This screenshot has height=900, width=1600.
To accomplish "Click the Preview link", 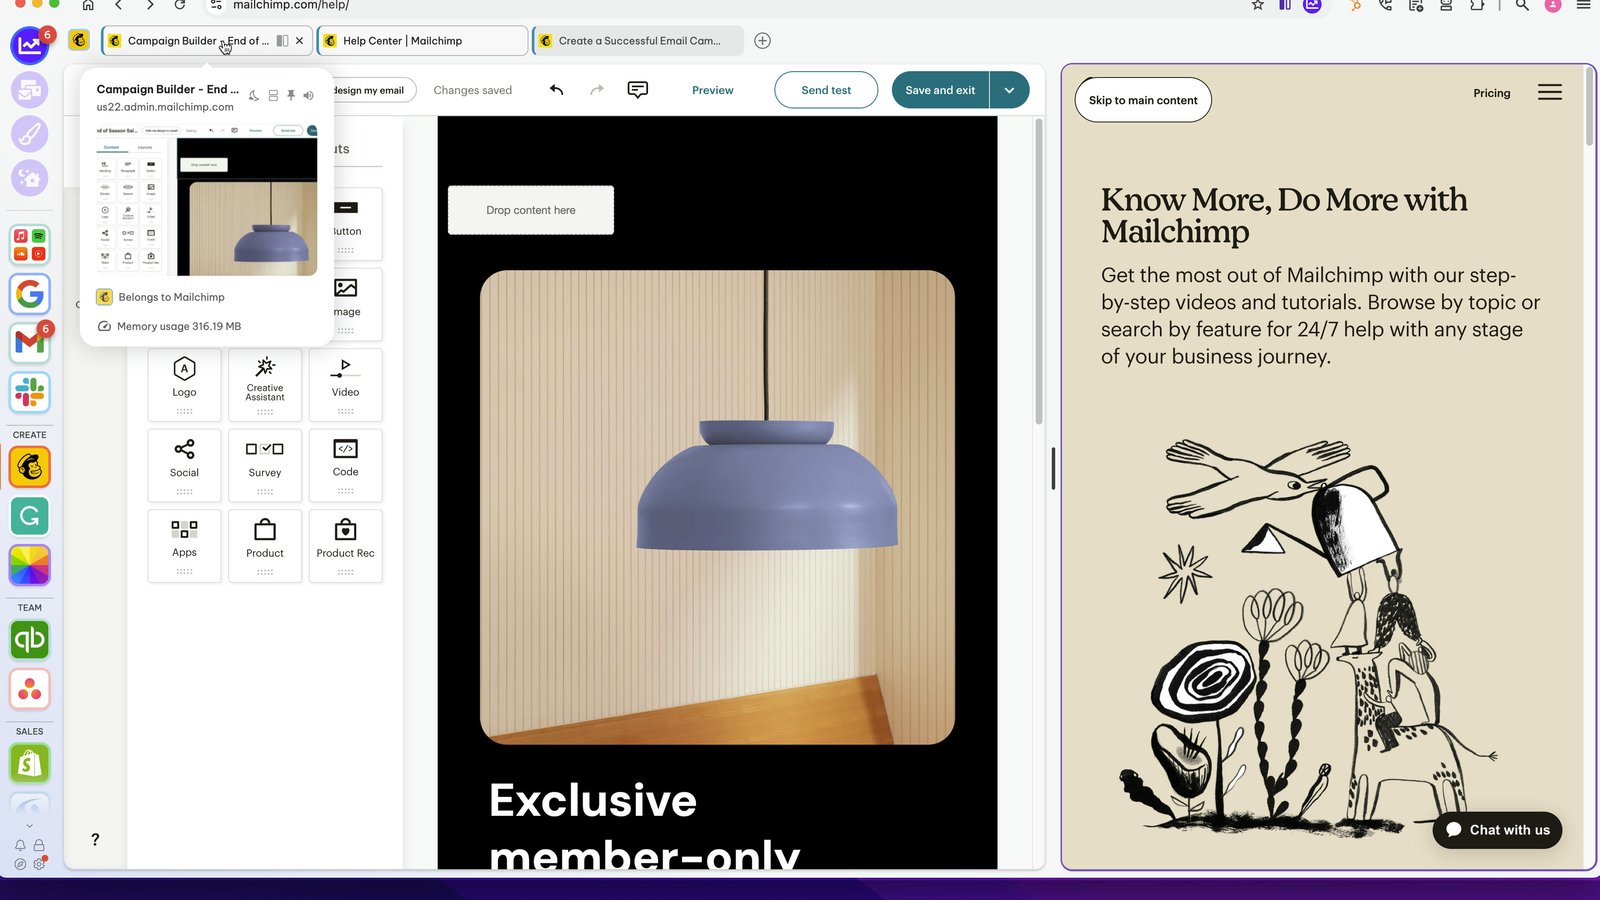I will tap(713, 90).
